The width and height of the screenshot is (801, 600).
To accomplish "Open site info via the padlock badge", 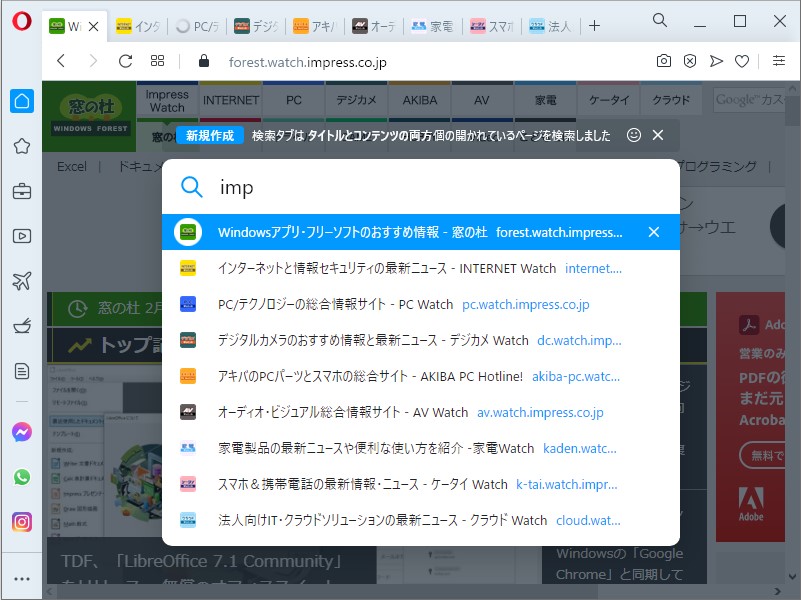I will pyautogui.click(x=202, y=61).
